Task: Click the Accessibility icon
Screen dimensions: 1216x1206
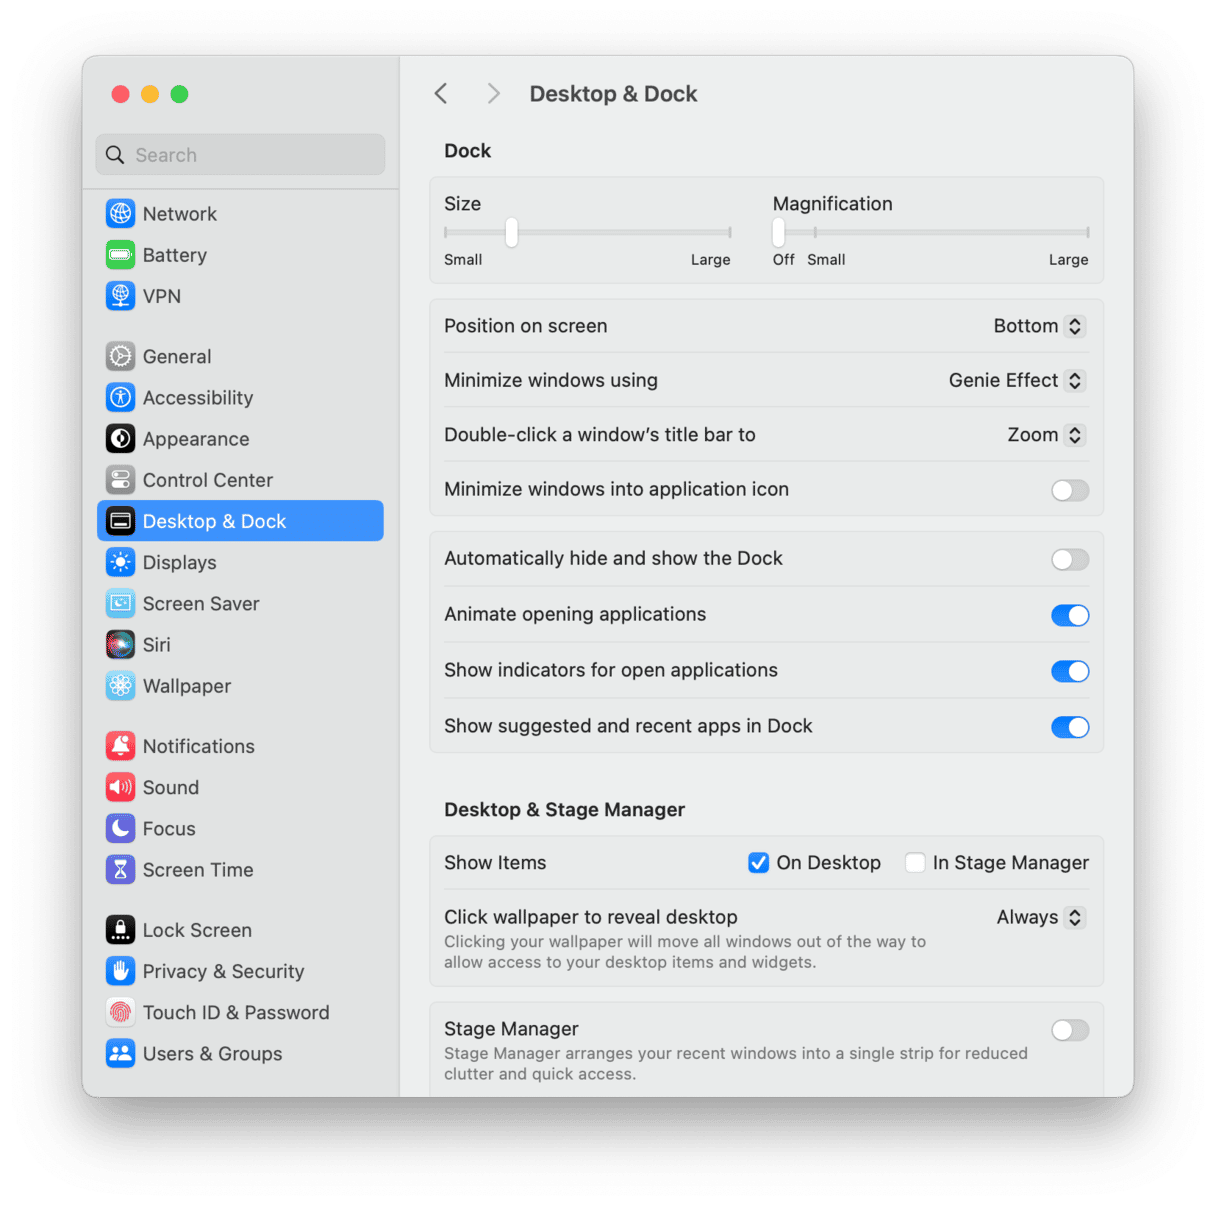Action: tap(120, 397)
